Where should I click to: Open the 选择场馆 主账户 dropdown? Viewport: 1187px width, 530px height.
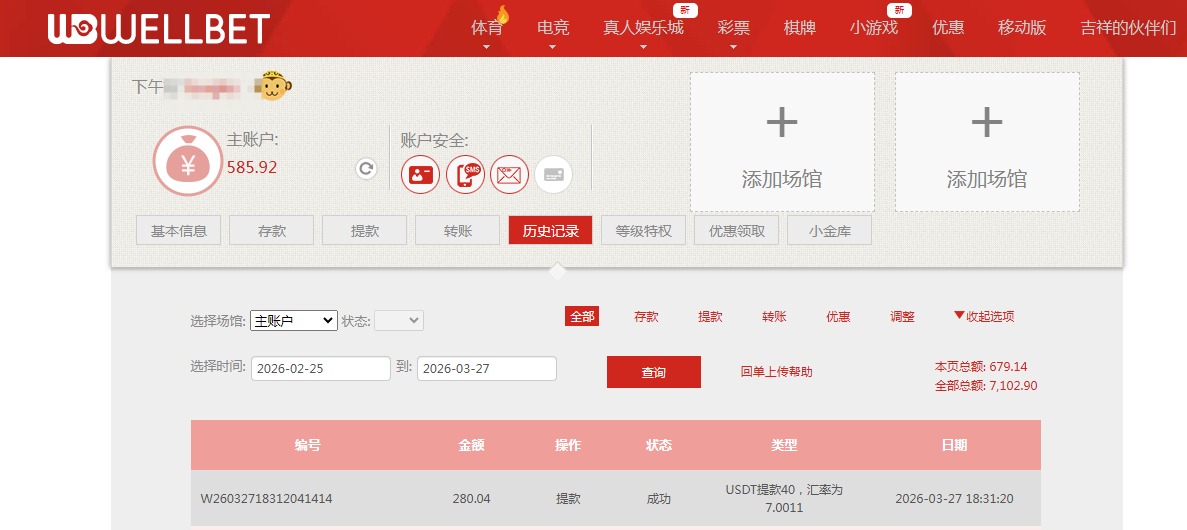(294, 320)
